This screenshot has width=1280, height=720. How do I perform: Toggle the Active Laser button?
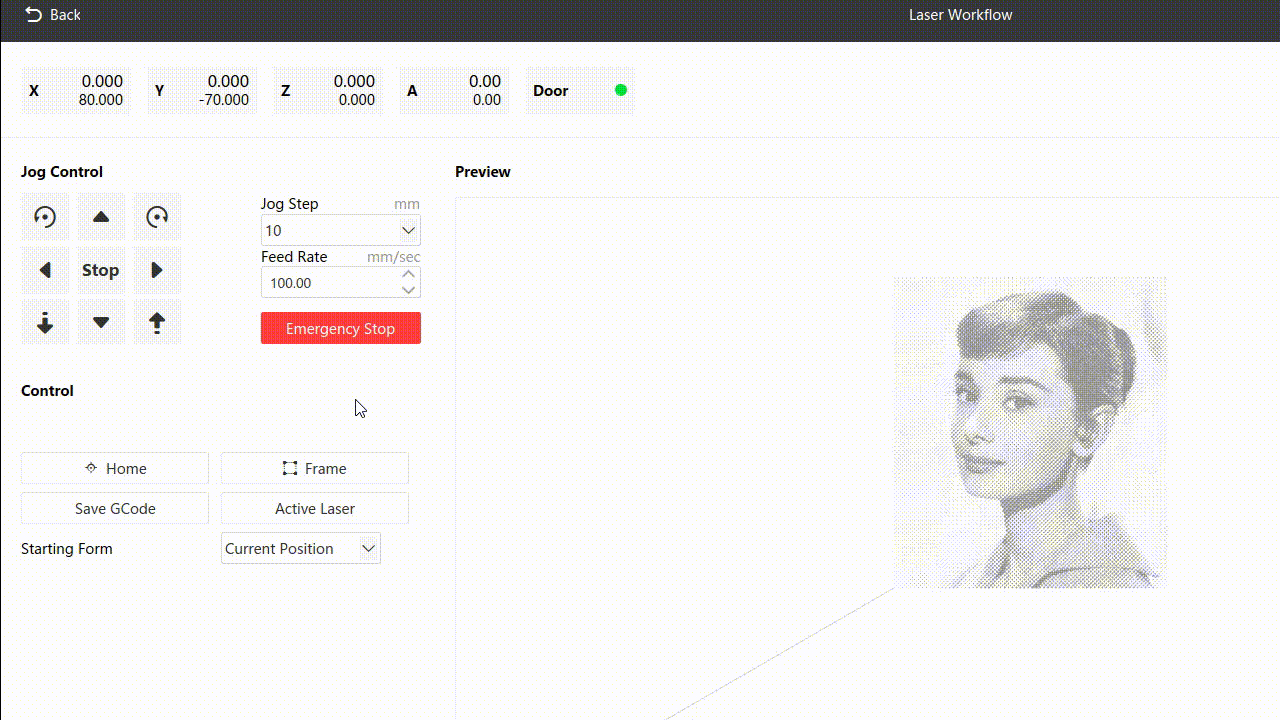315,508
